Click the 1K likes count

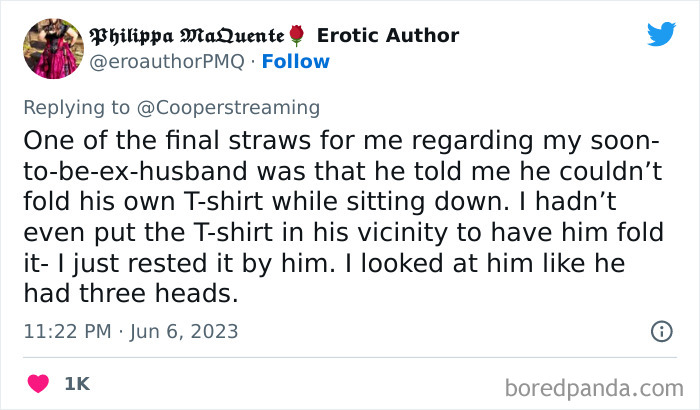77,383
